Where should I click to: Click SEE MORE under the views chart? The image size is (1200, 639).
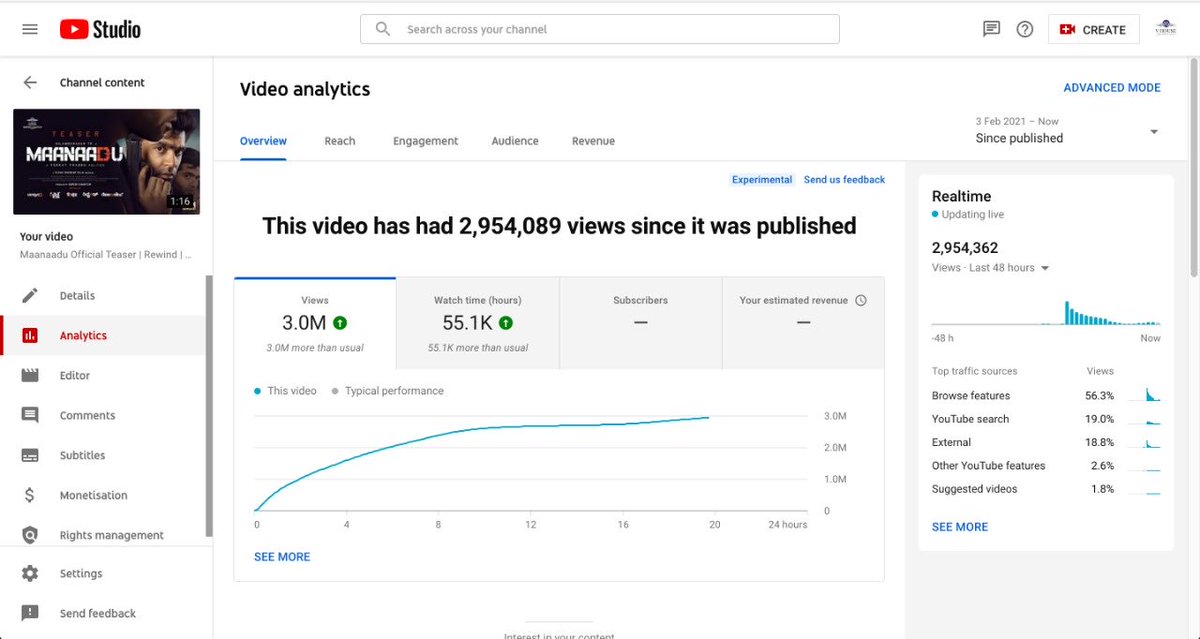coord(282,557)
